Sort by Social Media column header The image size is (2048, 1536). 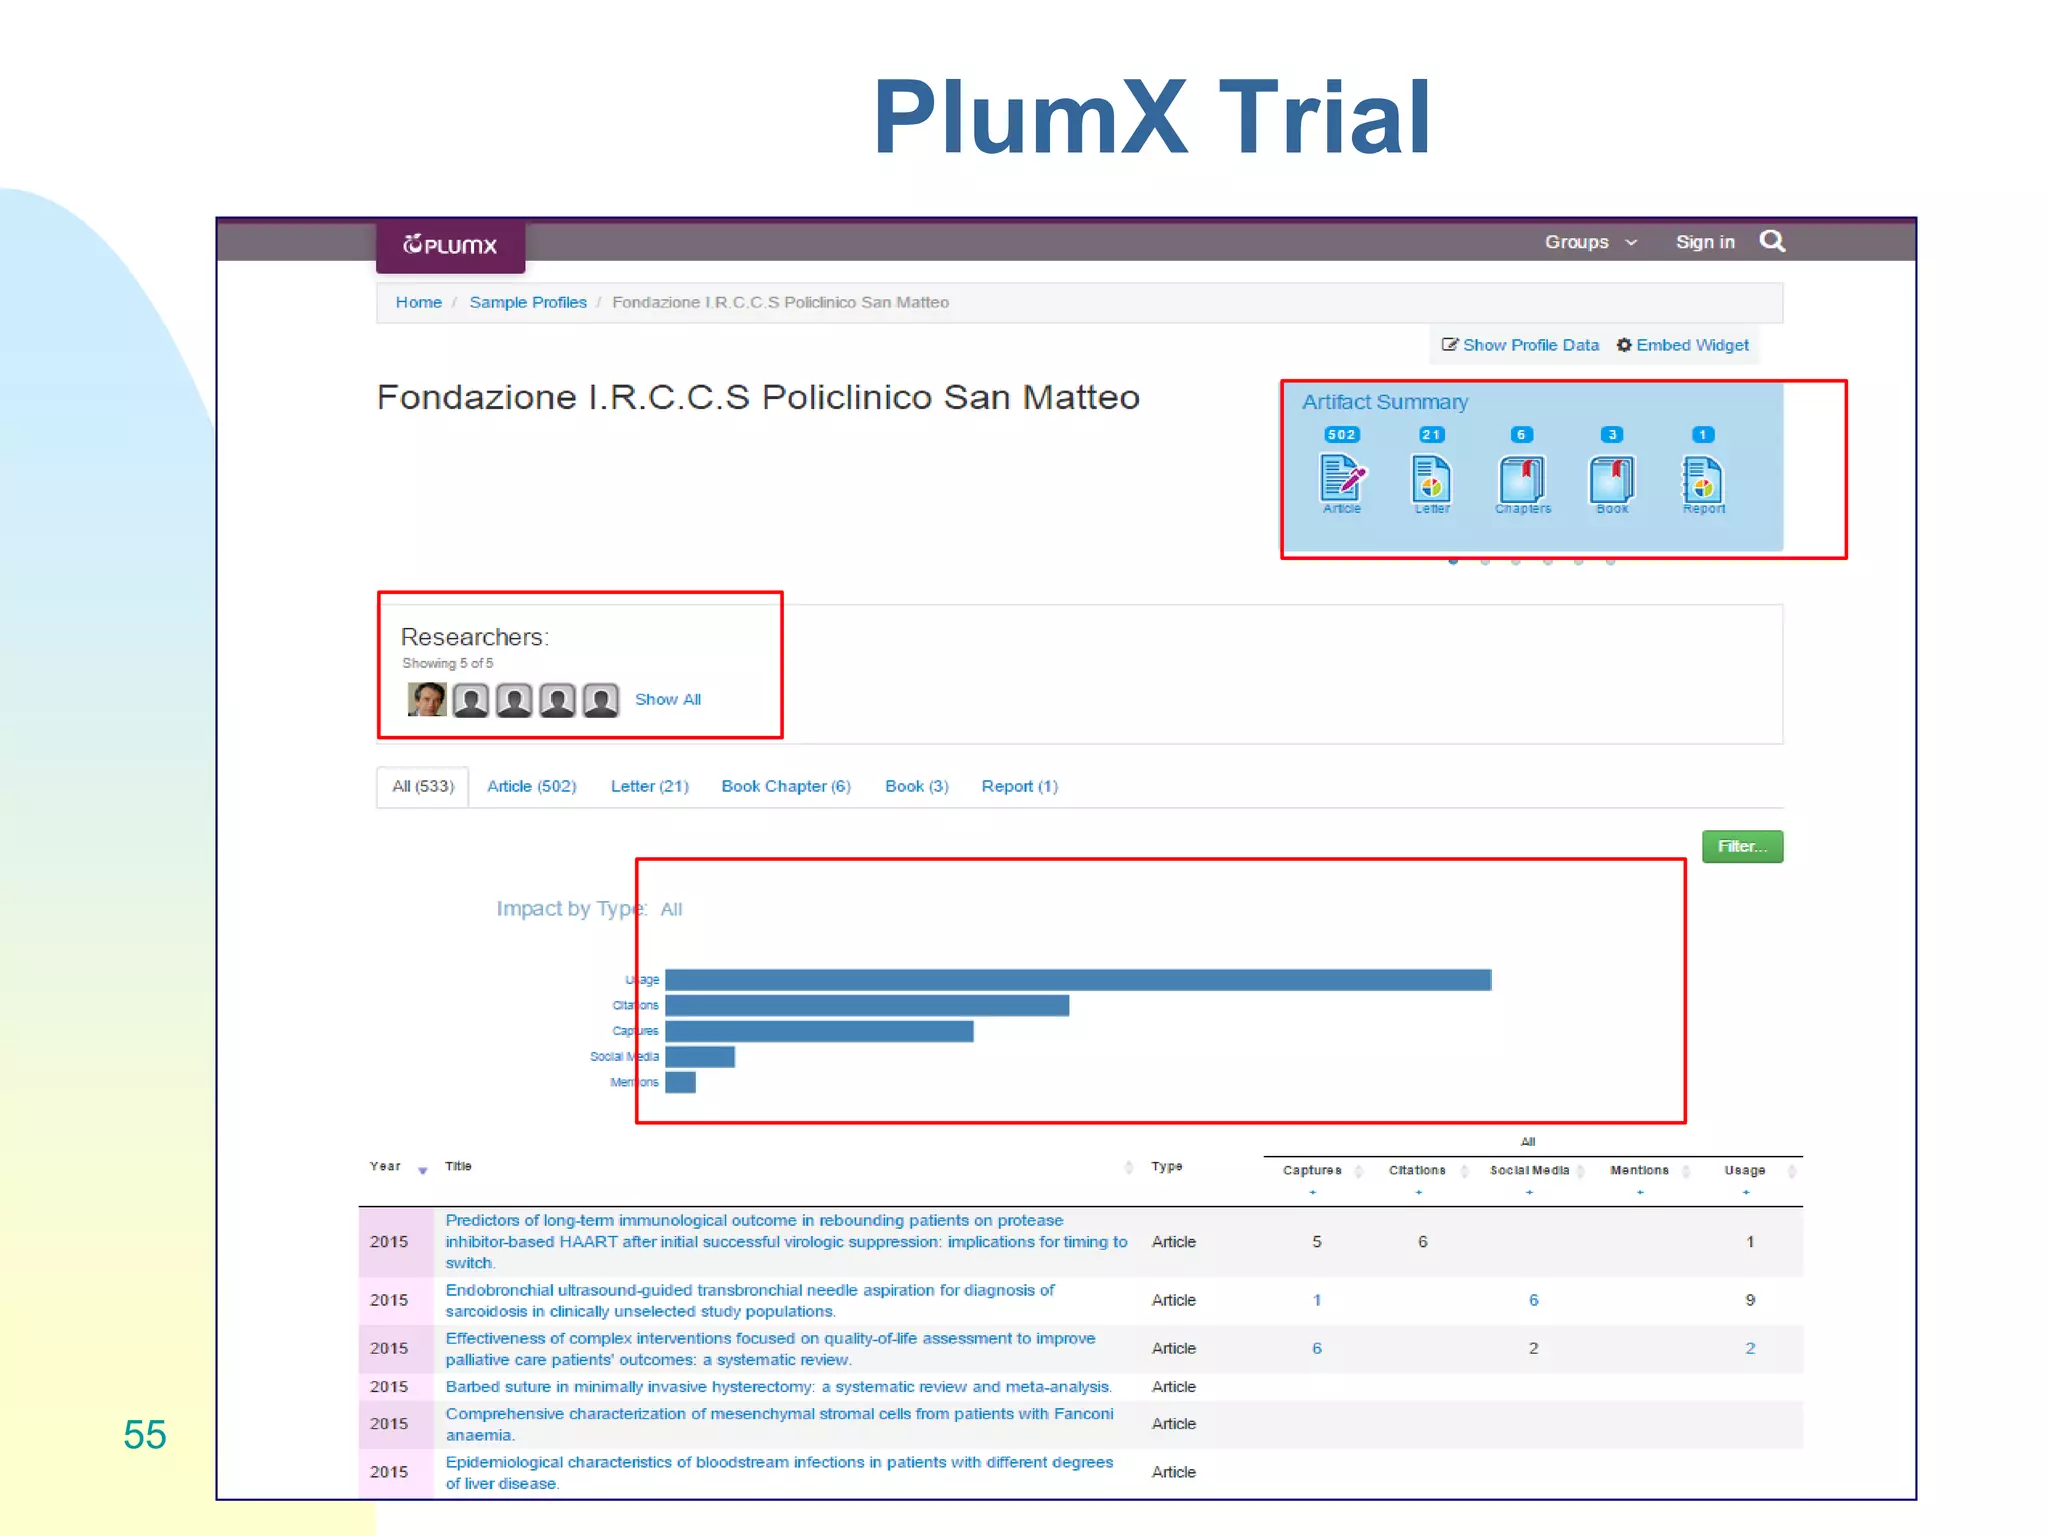pos(1529,1170)
